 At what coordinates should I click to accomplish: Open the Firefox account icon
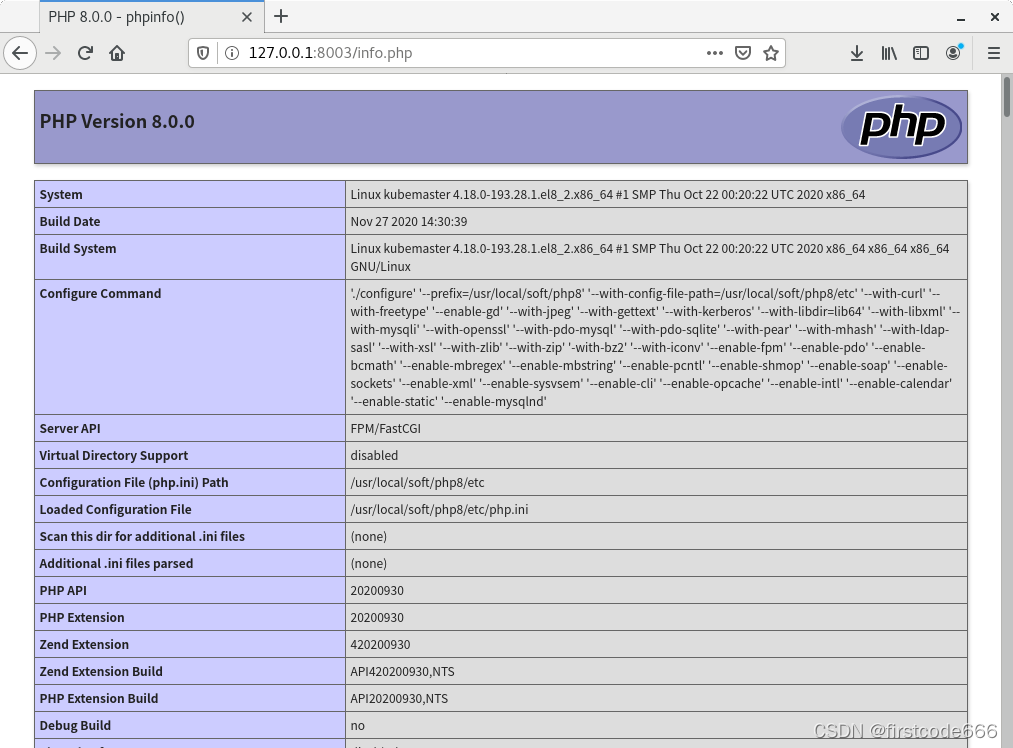click(953, 53)
